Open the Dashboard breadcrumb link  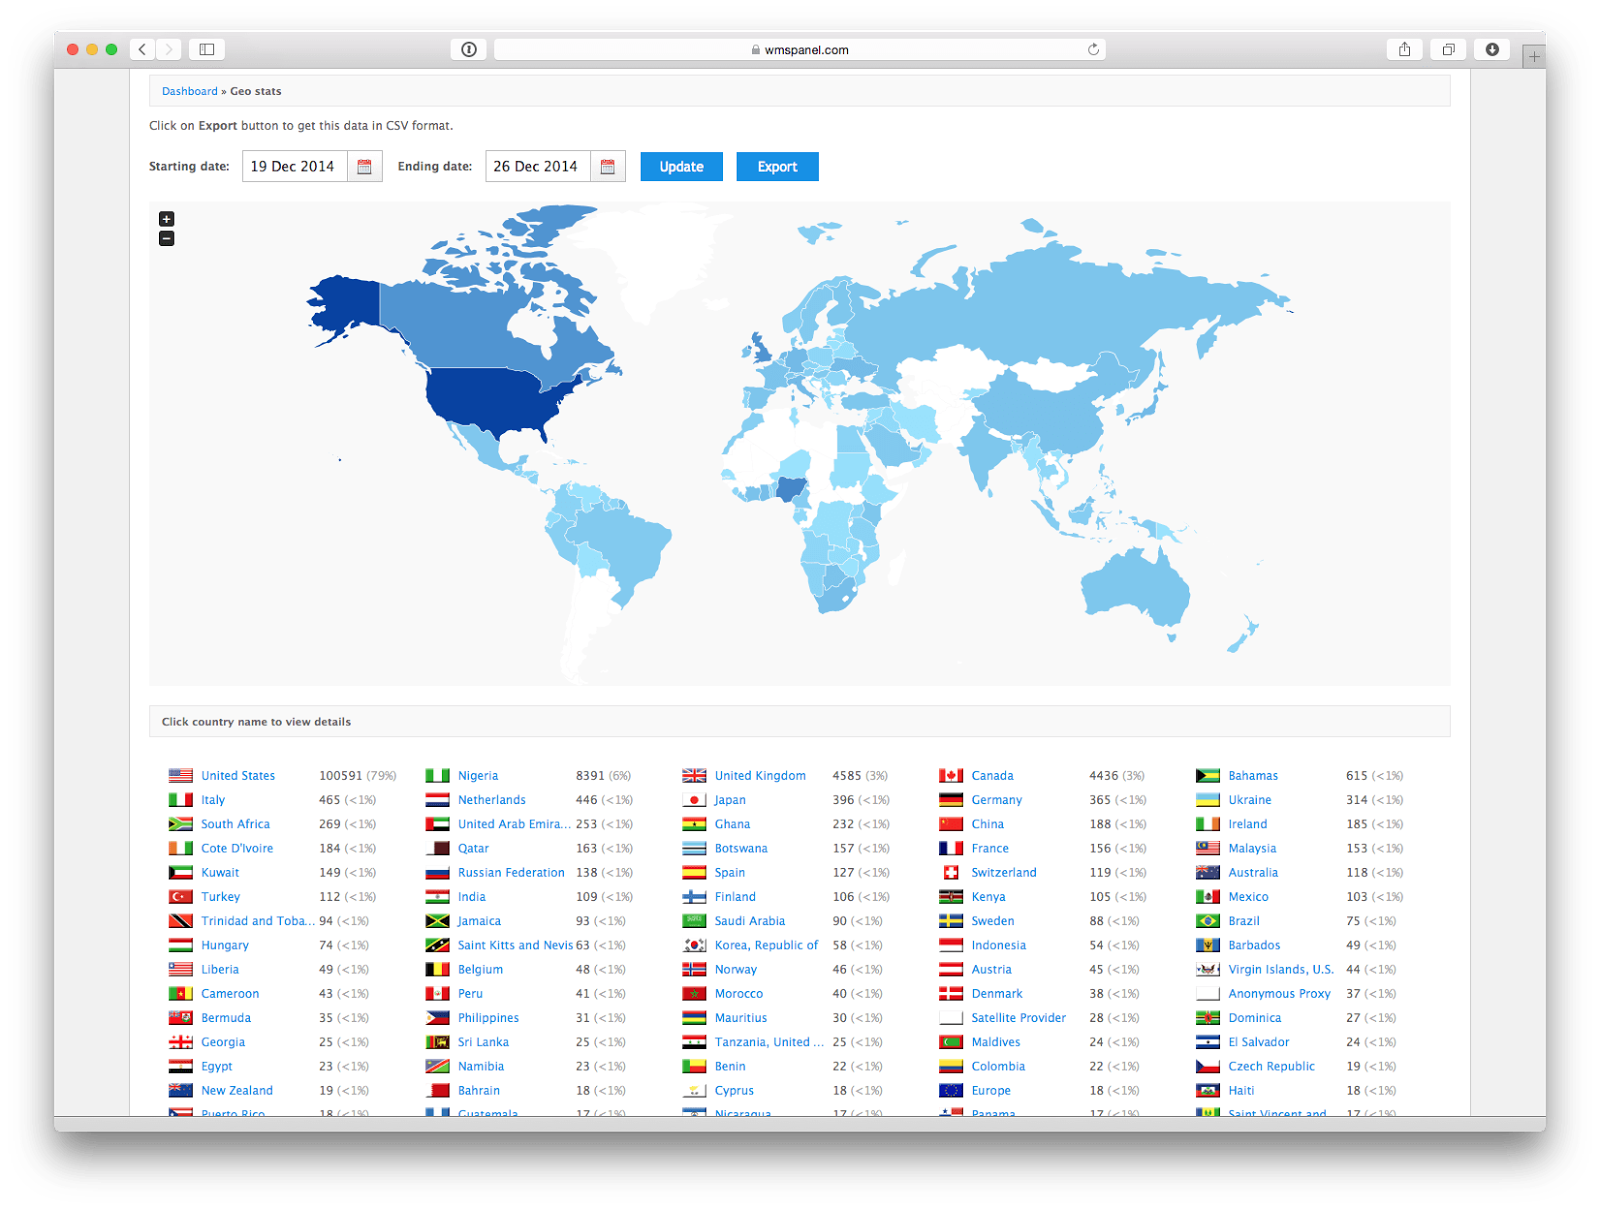[x=189, y=91]
